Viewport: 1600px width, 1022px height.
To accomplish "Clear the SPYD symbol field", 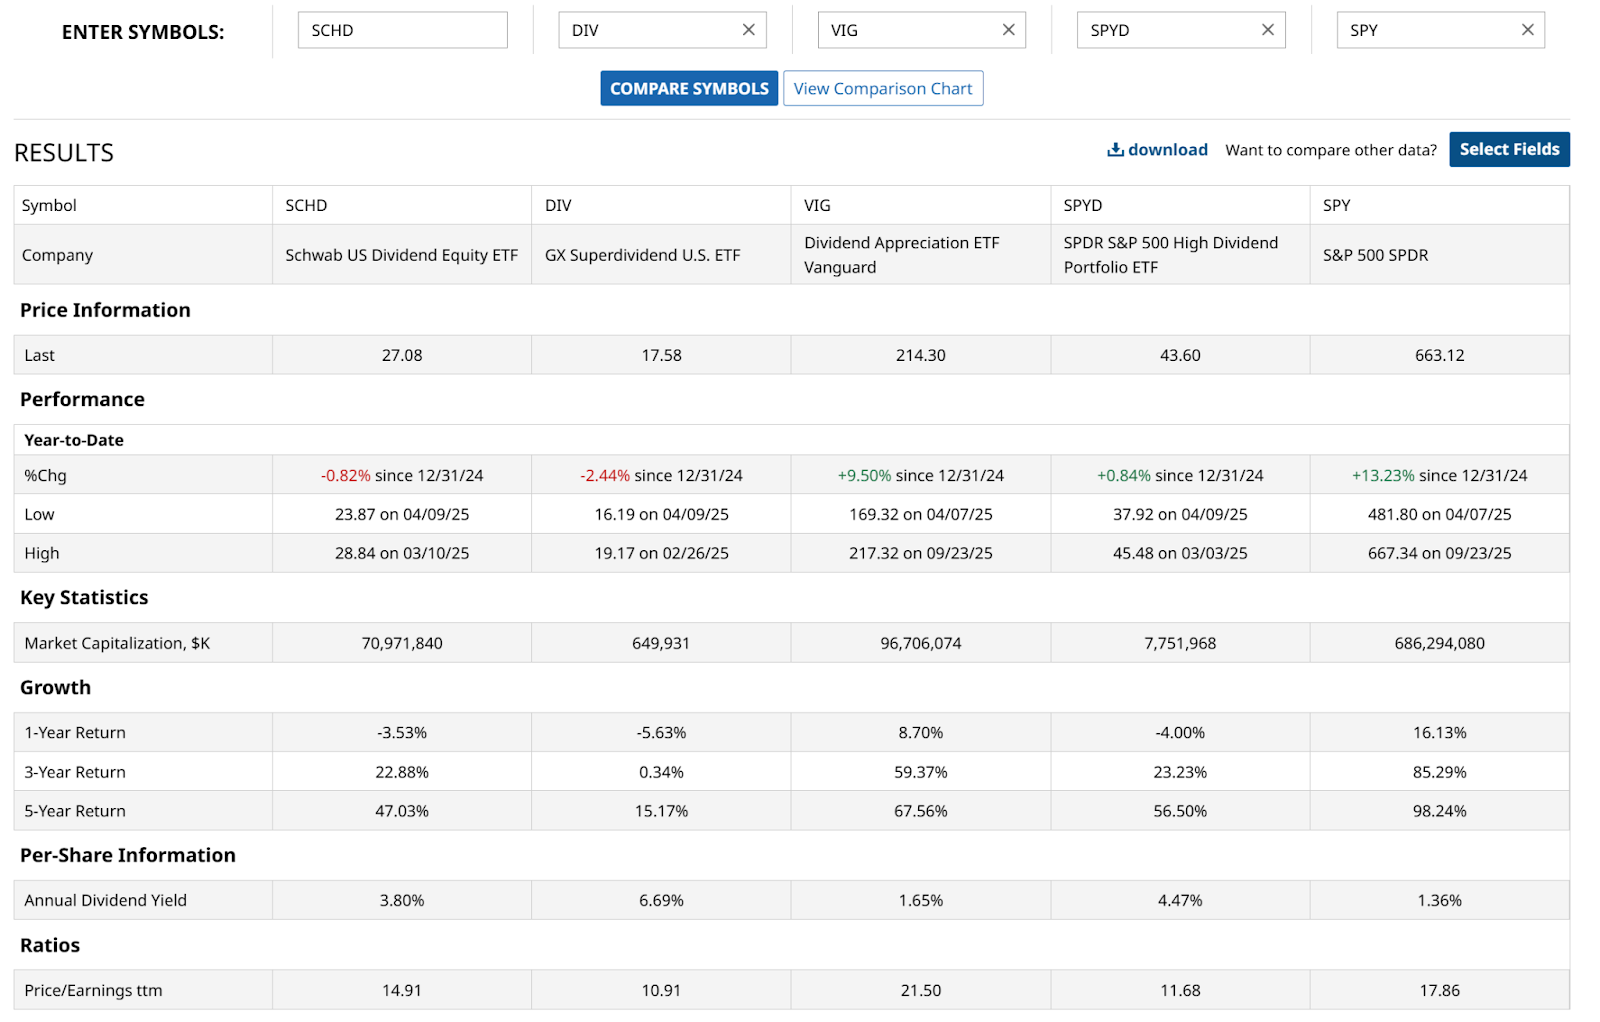I will click(x=1267, y=30).
